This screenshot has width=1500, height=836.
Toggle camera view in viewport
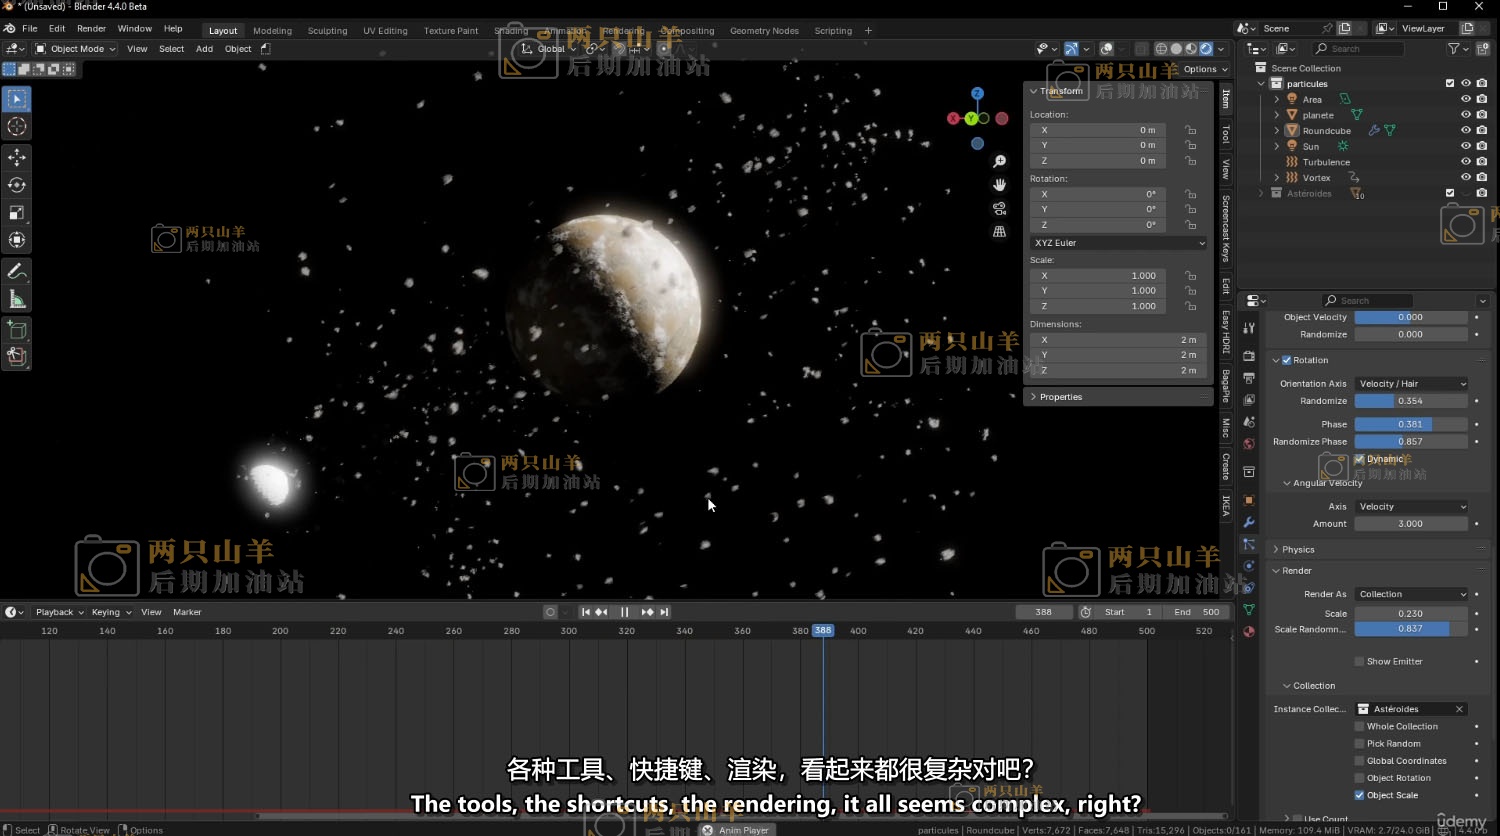click(x=999, y=208)
